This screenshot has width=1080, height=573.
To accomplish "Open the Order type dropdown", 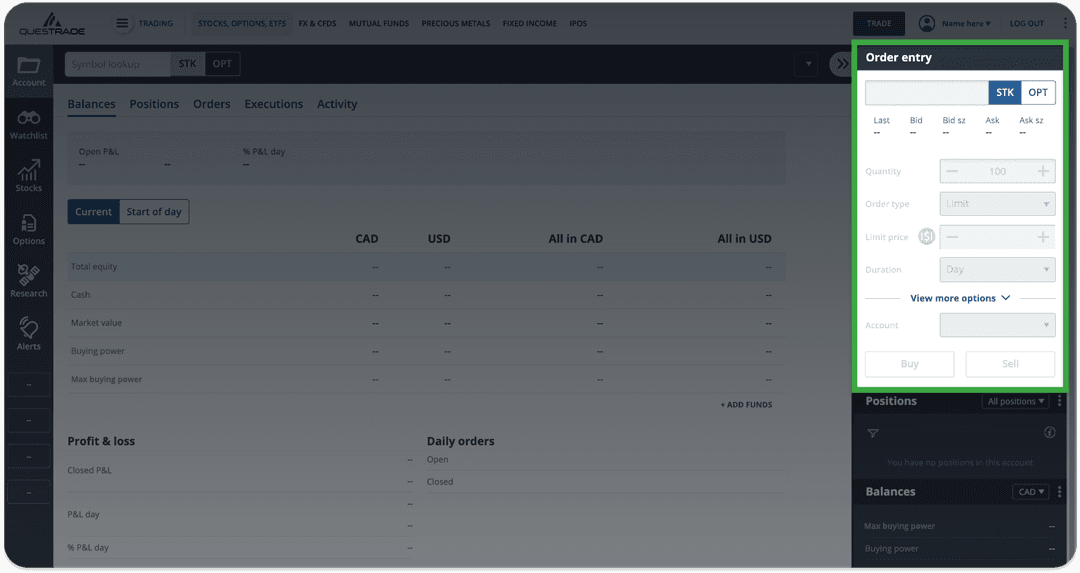I will (x=997, y=204).
